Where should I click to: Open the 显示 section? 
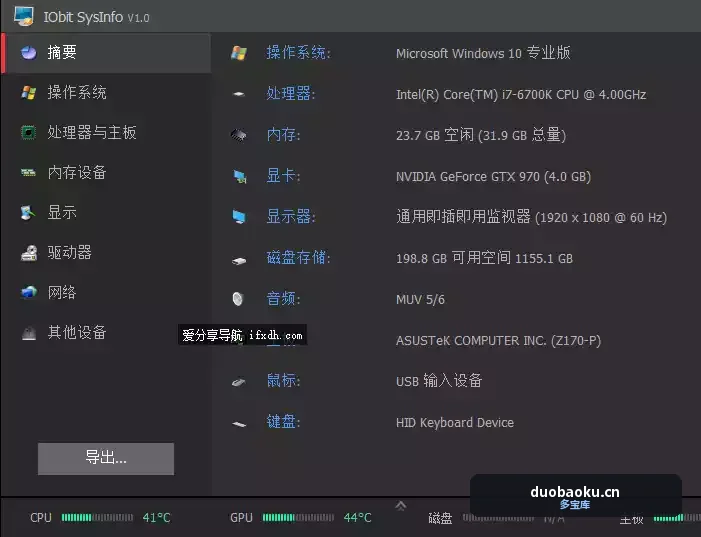tap(106, 212)
